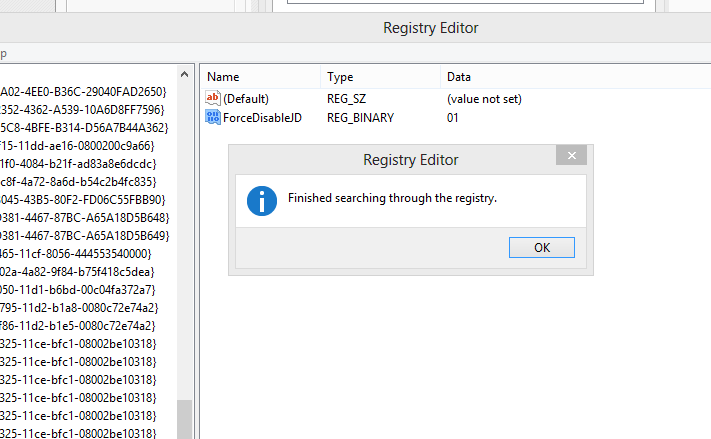Sort values by the Type column header
The image size is (711, 439).
point(380,77)
